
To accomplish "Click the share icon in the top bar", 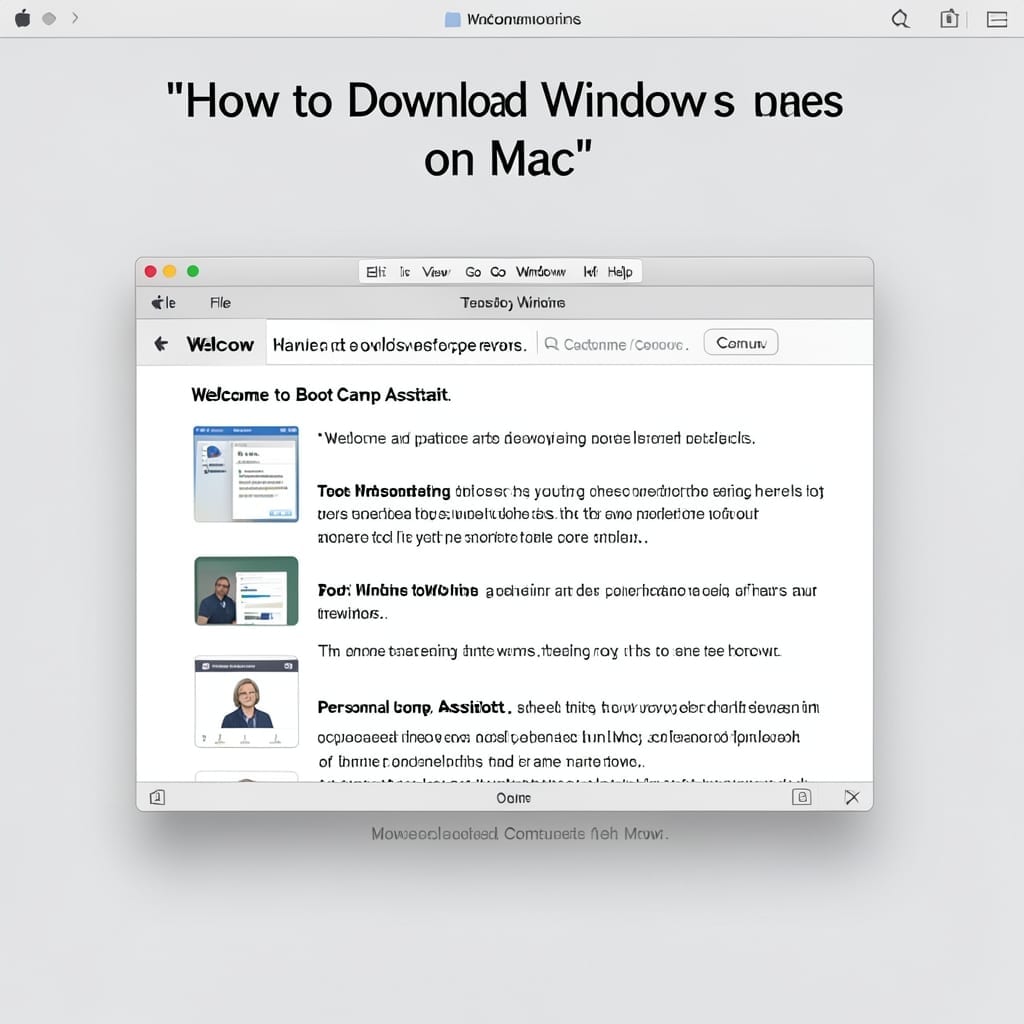I will (950, 18).
